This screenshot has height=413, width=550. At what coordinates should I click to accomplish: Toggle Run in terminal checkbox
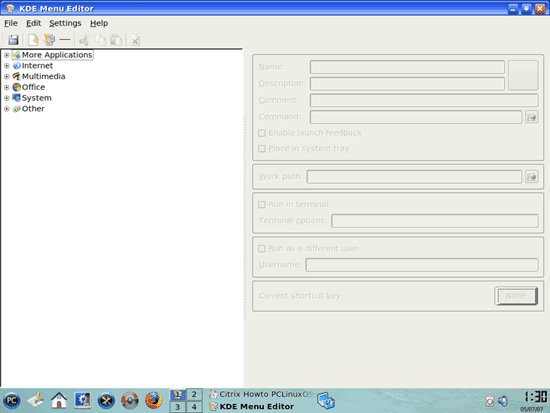pyautogui.click(x=262, y=205)
